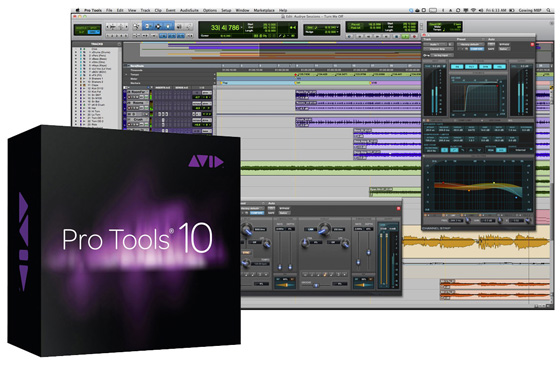Open the Nudge value dropdown
This screenshot has width=560, height=365.
(x=338, y=32)
